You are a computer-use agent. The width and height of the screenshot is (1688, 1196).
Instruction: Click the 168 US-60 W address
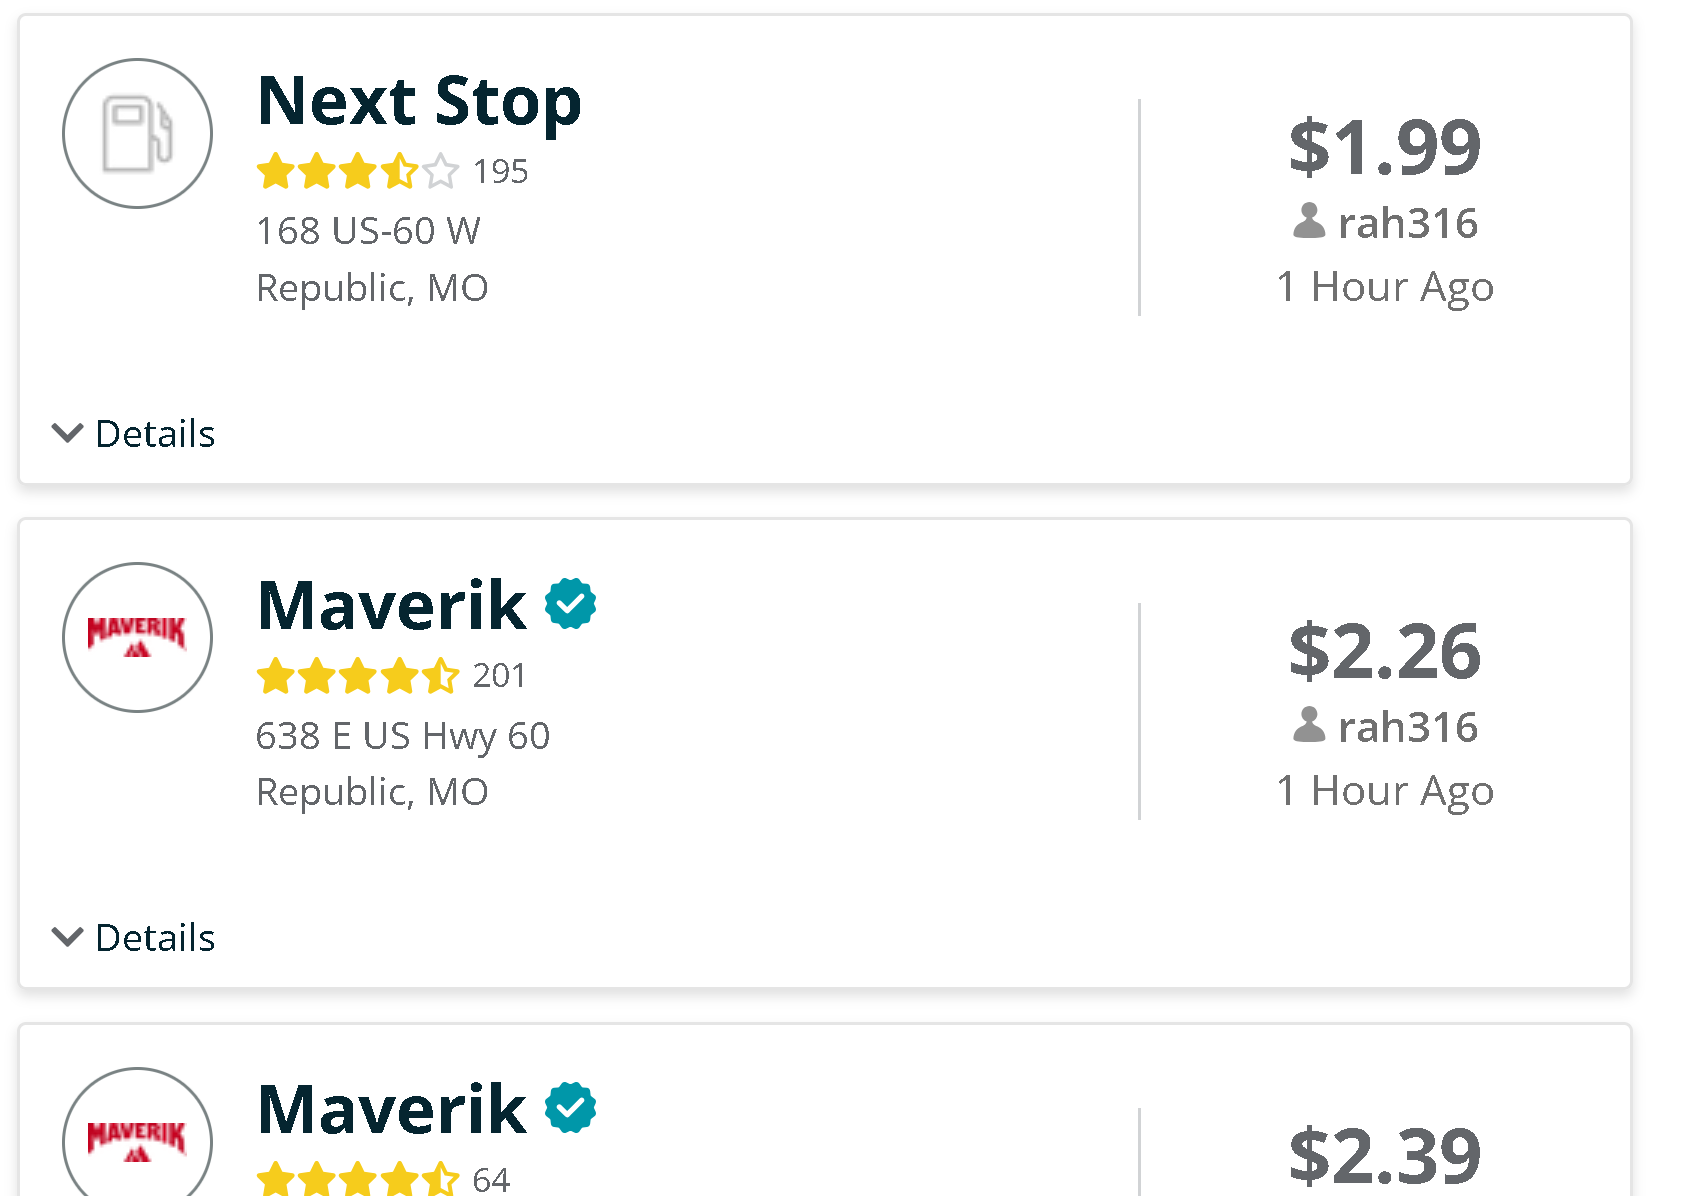click(x=368, y=231)
